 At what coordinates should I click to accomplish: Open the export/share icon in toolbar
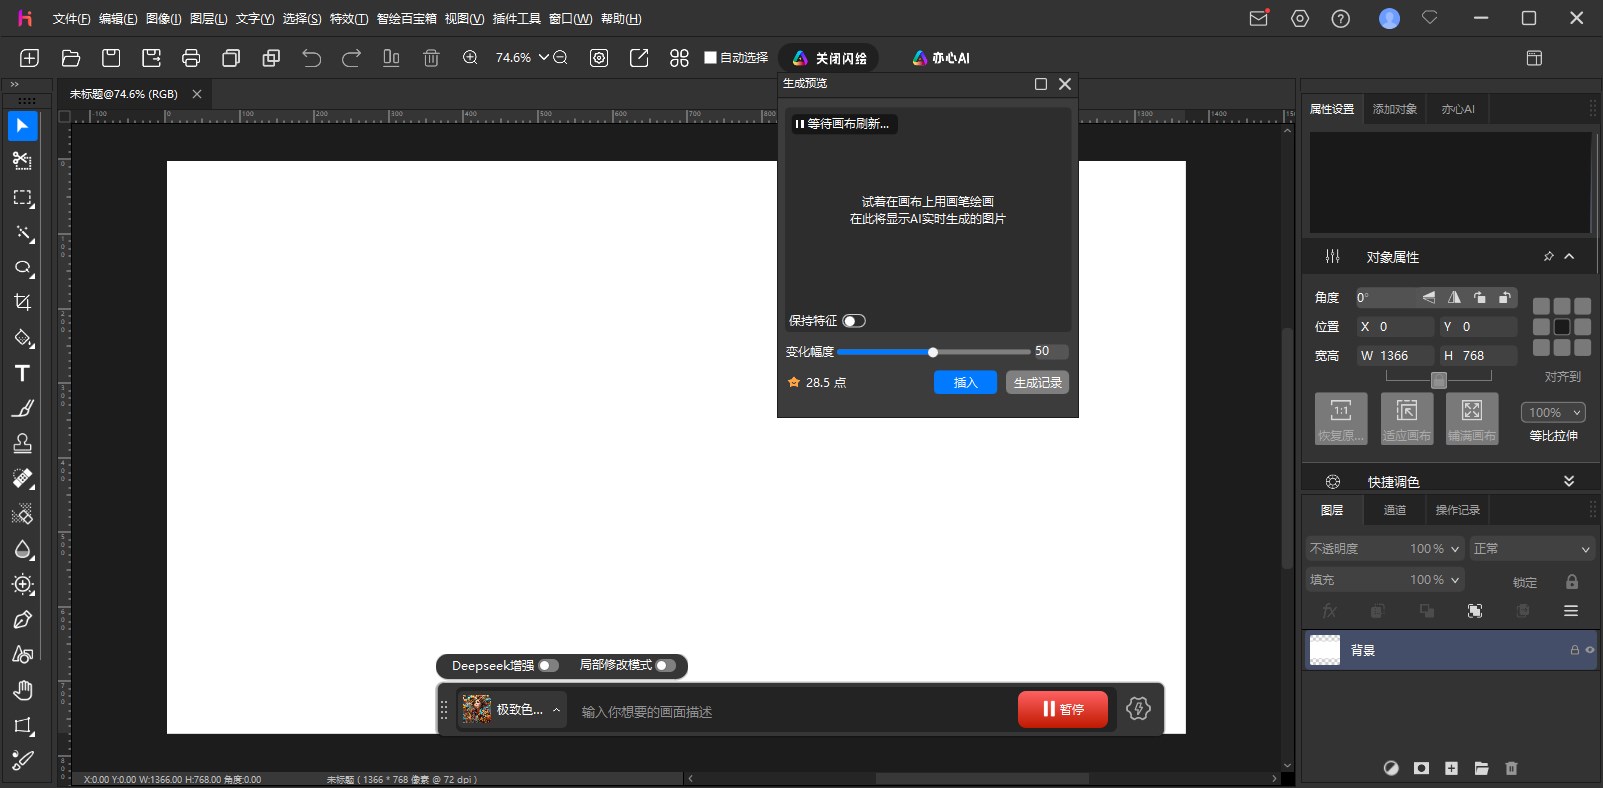tap(639, 58)
